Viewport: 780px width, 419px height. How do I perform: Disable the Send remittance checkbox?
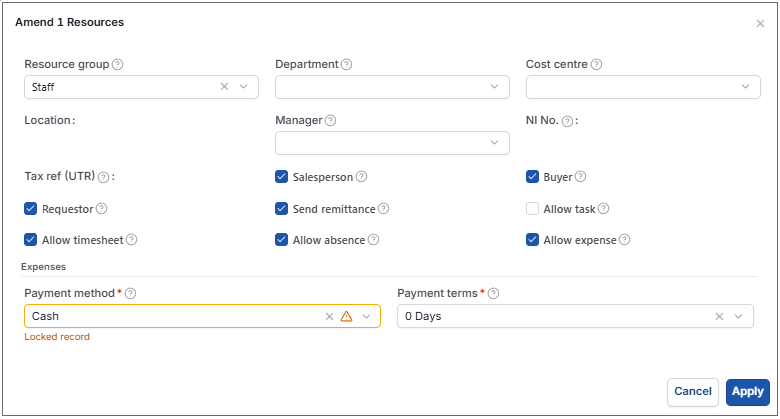click(282, 209)
